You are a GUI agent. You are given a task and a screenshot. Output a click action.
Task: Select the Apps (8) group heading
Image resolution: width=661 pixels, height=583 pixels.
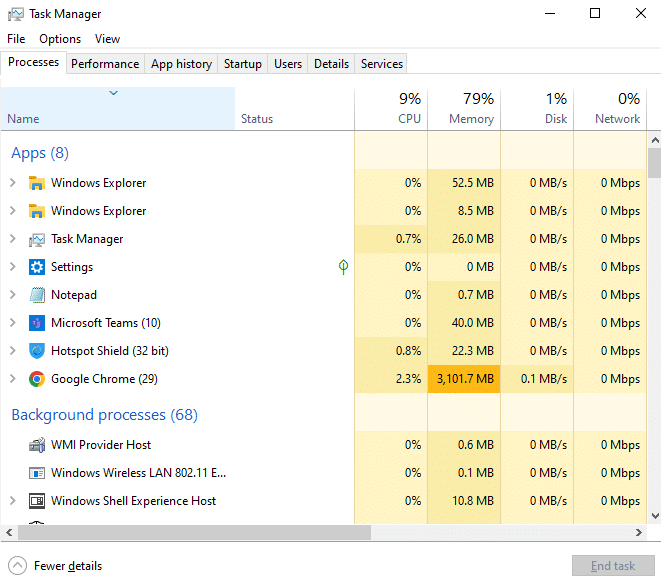coord(40,153)
